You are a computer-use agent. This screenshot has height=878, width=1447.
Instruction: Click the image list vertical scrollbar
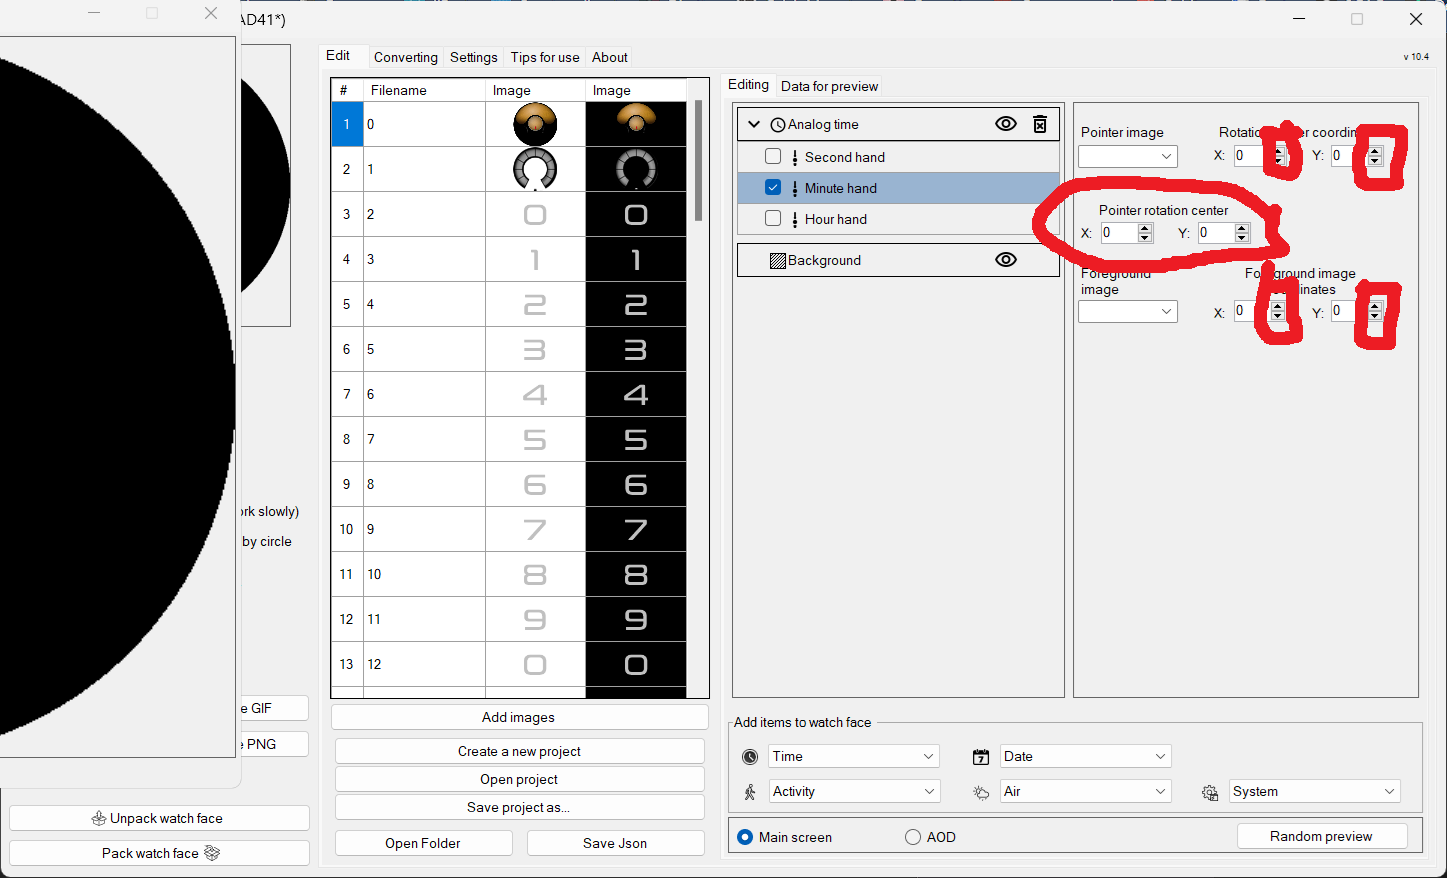coord(698,160)
